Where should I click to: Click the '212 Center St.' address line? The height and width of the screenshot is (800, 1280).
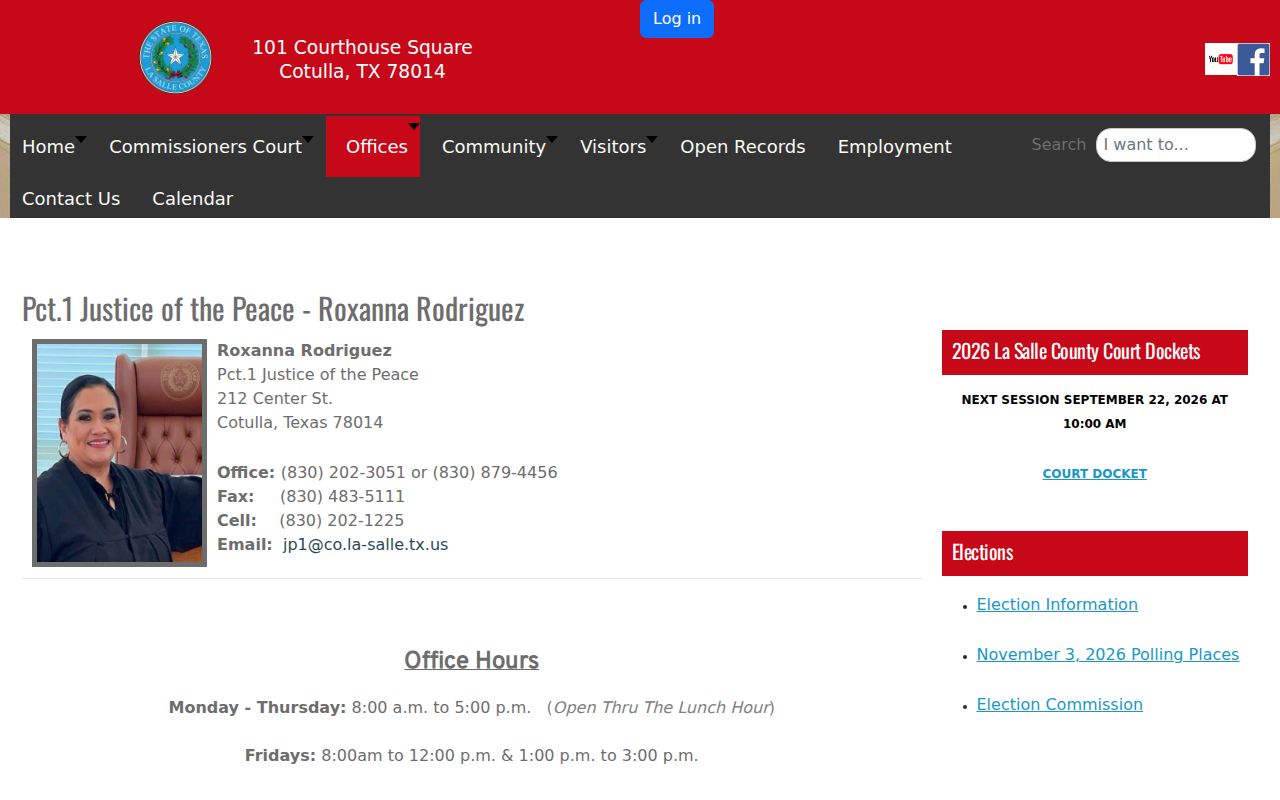pyautogui.click(x=275, y=398)
